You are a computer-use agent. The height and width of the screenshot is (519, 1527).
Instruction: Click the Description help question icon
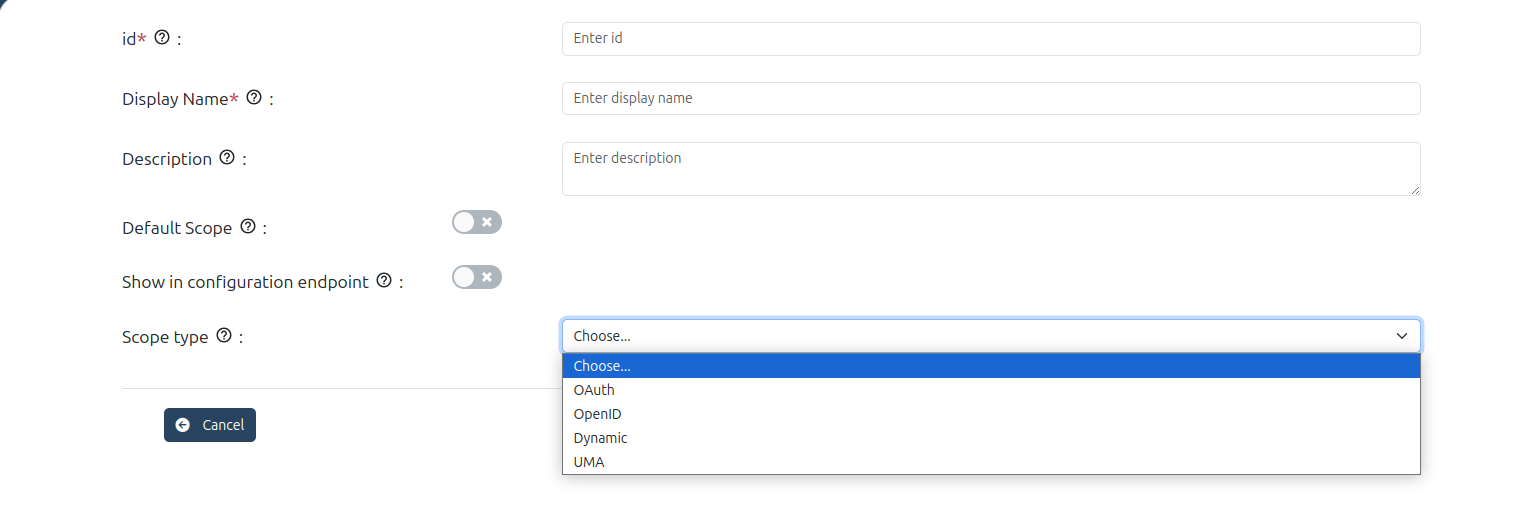tap(227, 158)
